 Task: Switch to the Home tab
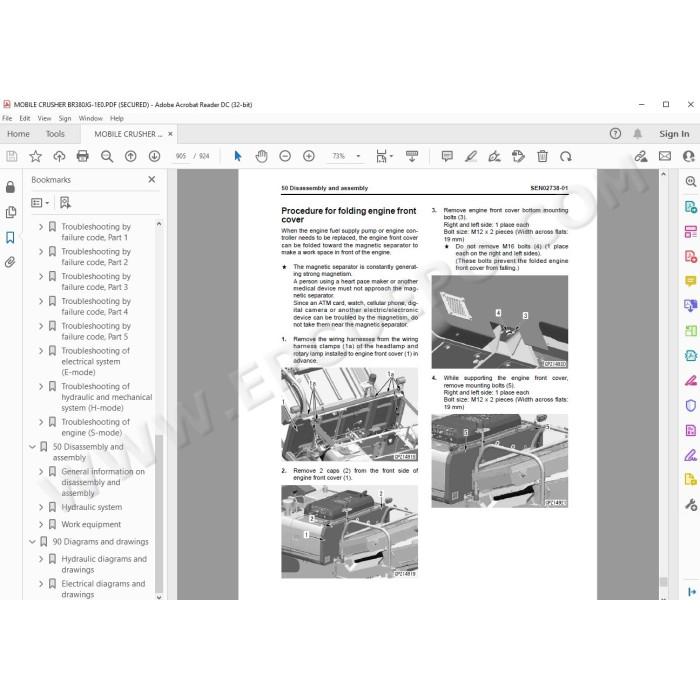(x=18, y=134)
